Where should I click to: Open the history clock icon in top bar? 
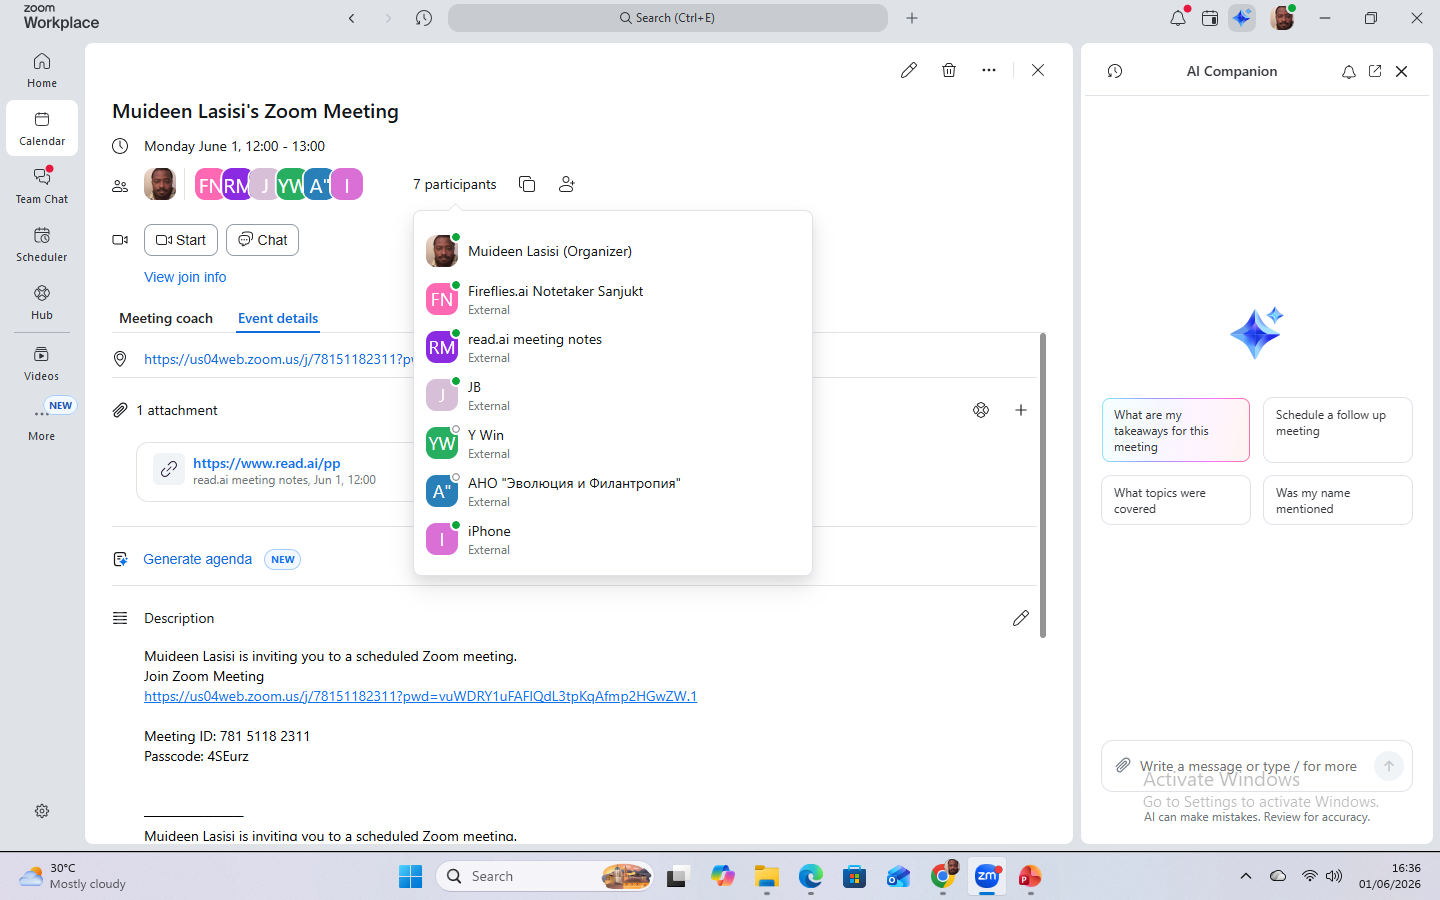424,18
